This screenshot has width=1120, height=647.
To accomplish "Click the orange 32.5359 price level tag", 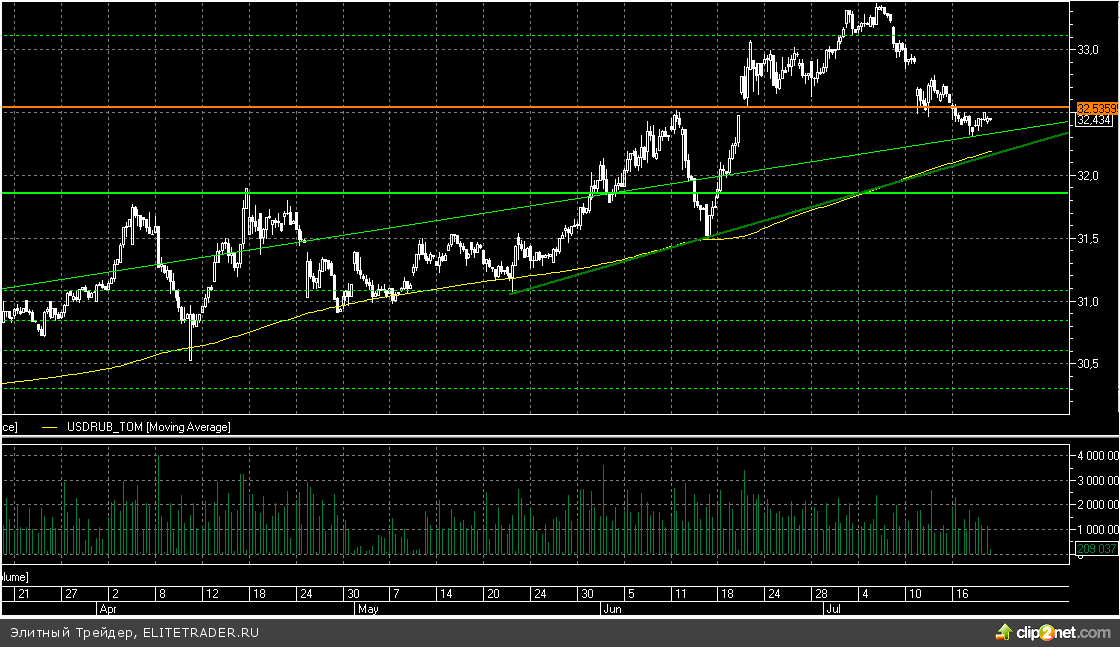I will pyautogui.click(x=1096, y=107).
